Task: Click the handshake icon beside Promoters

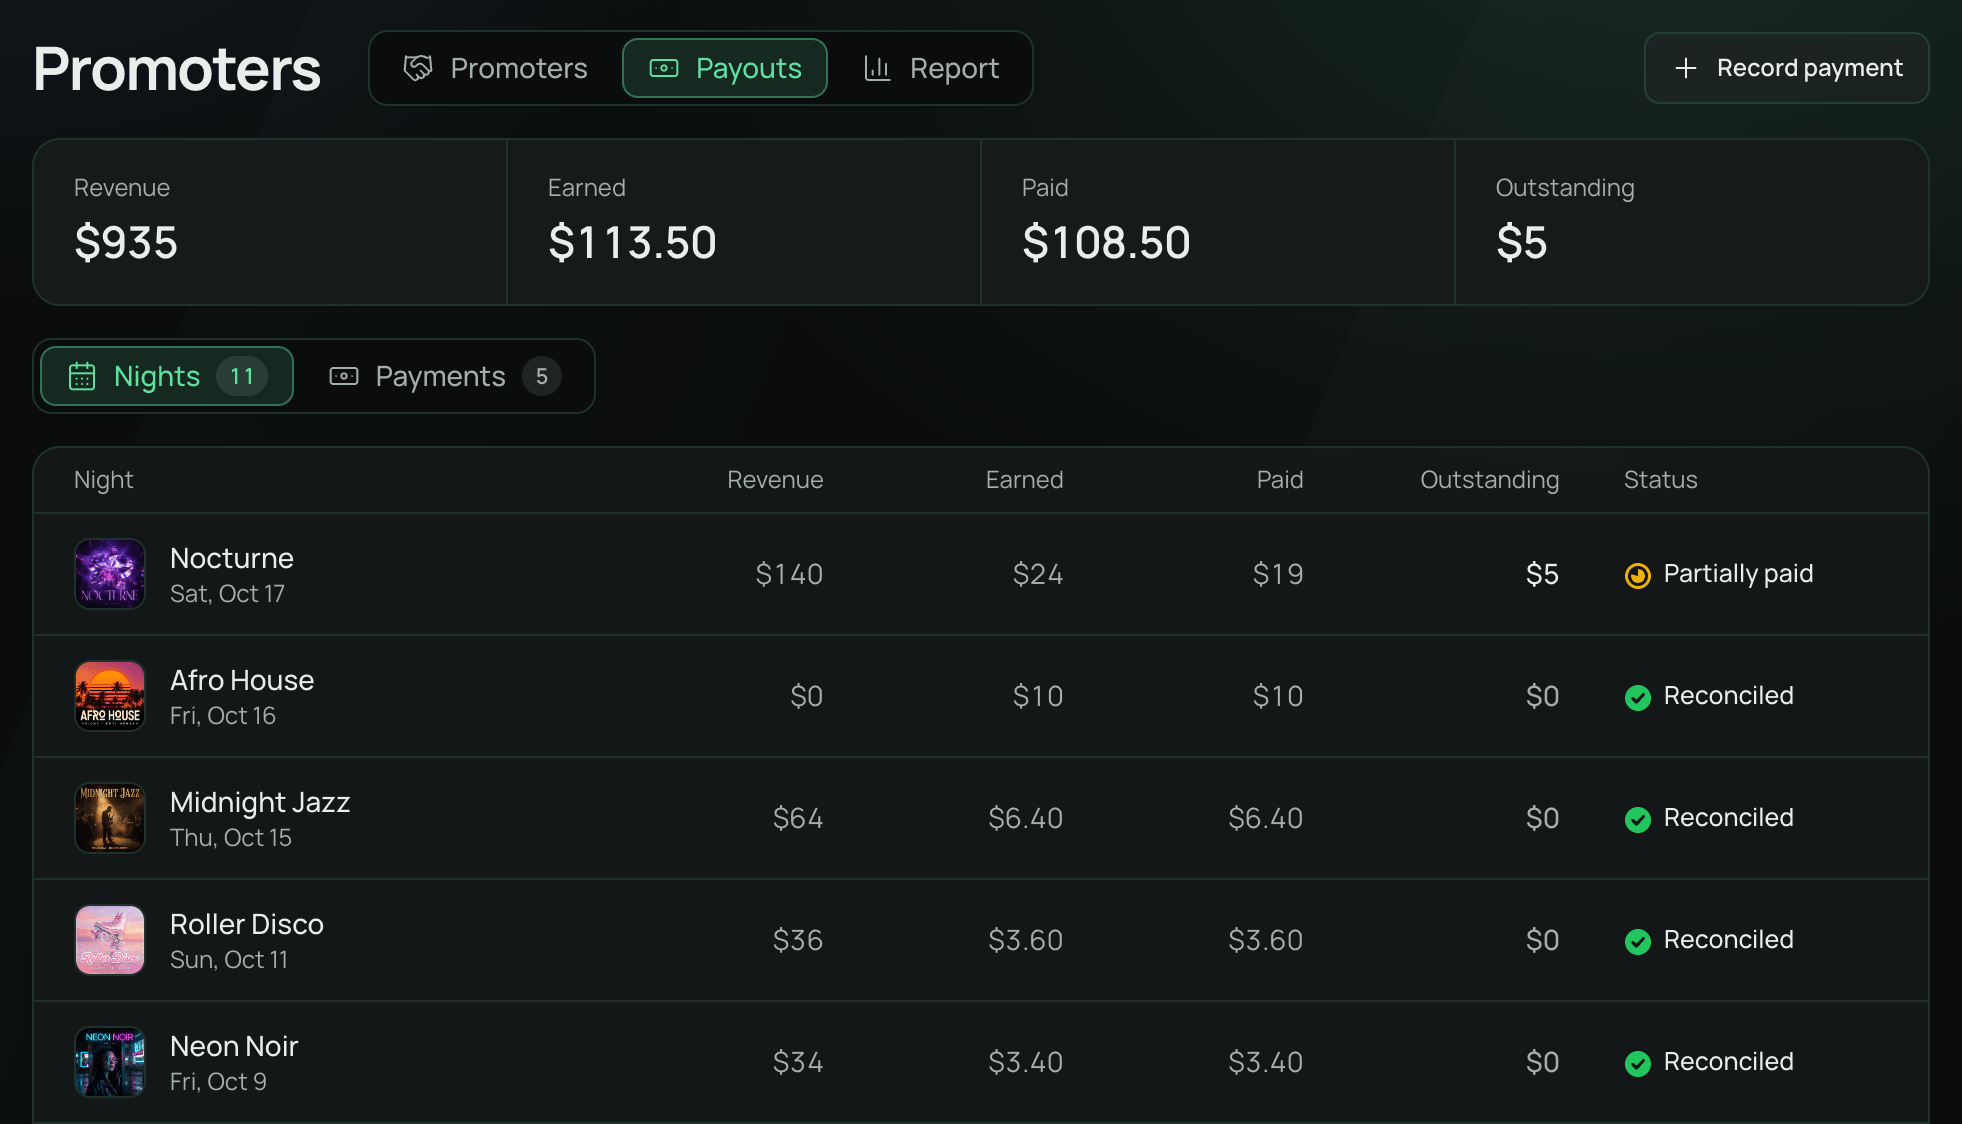Action: point(418,68)
